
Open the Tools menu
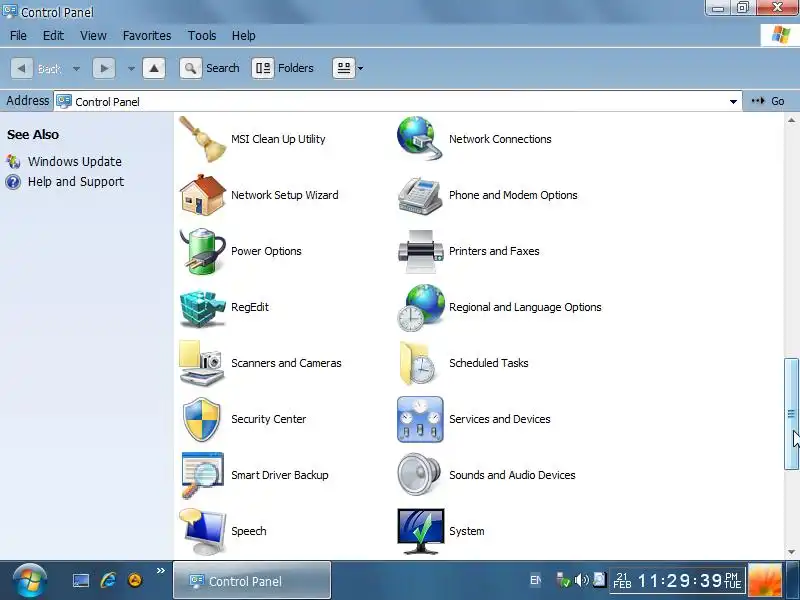(202, 36)
